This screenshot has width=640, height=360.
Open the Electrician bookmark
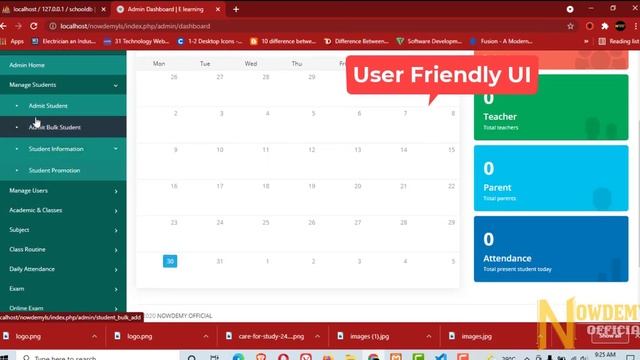(x=64, y=41)
